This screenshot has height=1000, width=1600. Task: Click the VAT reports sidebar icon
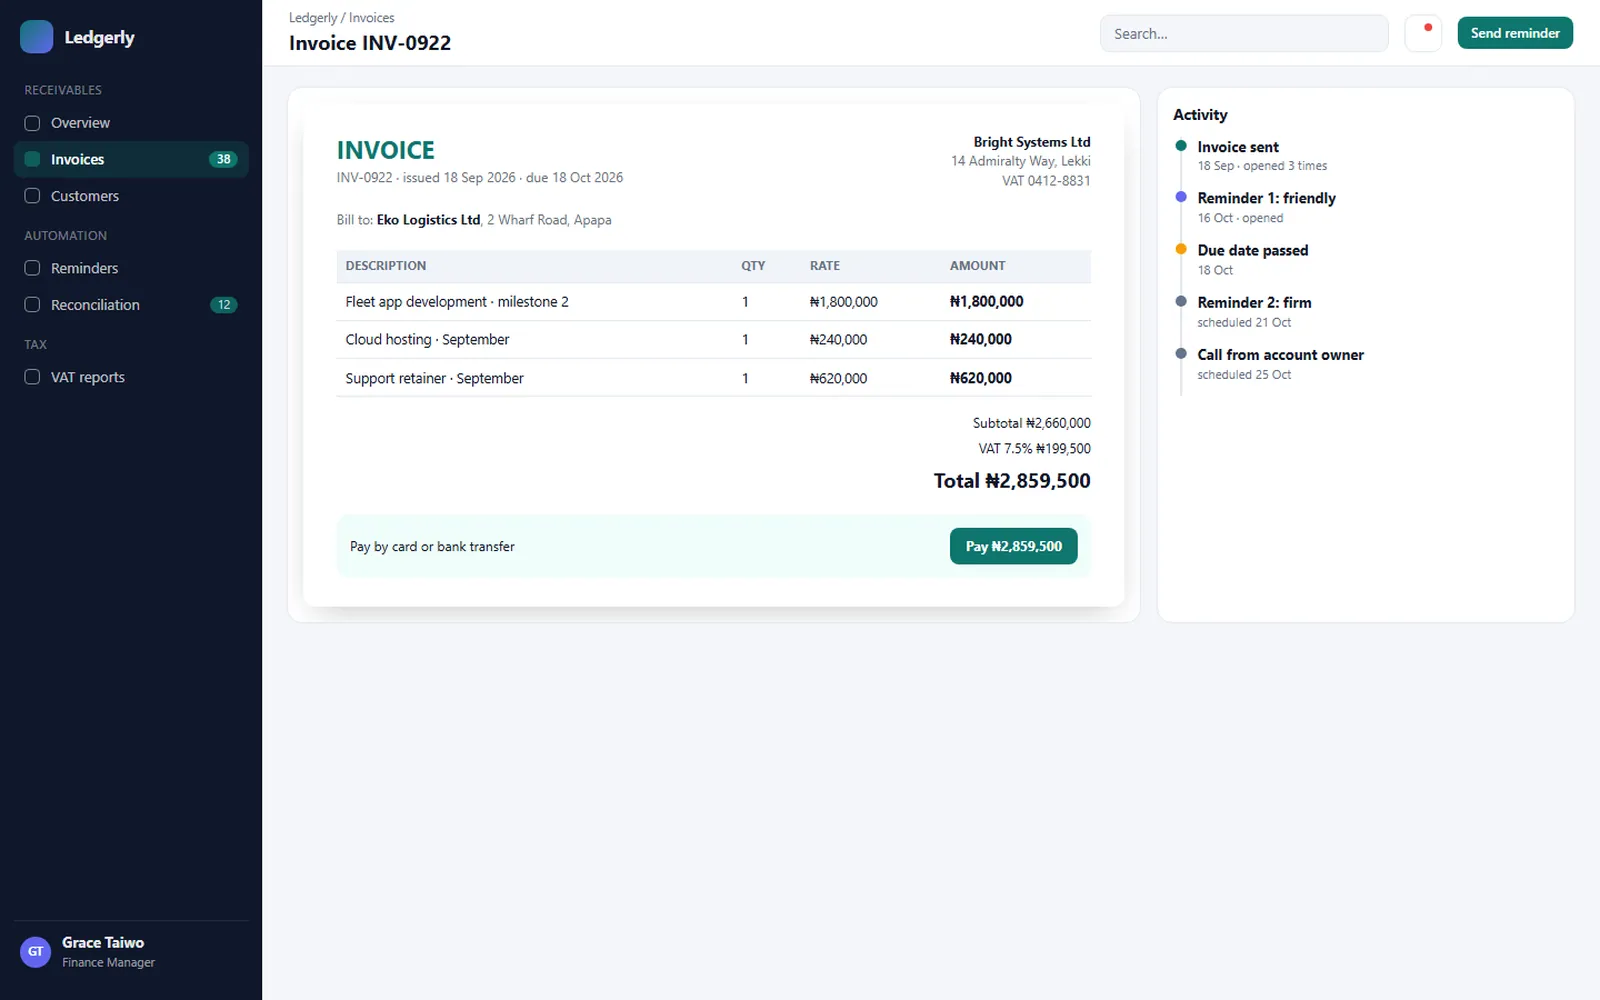coord(32,377)
